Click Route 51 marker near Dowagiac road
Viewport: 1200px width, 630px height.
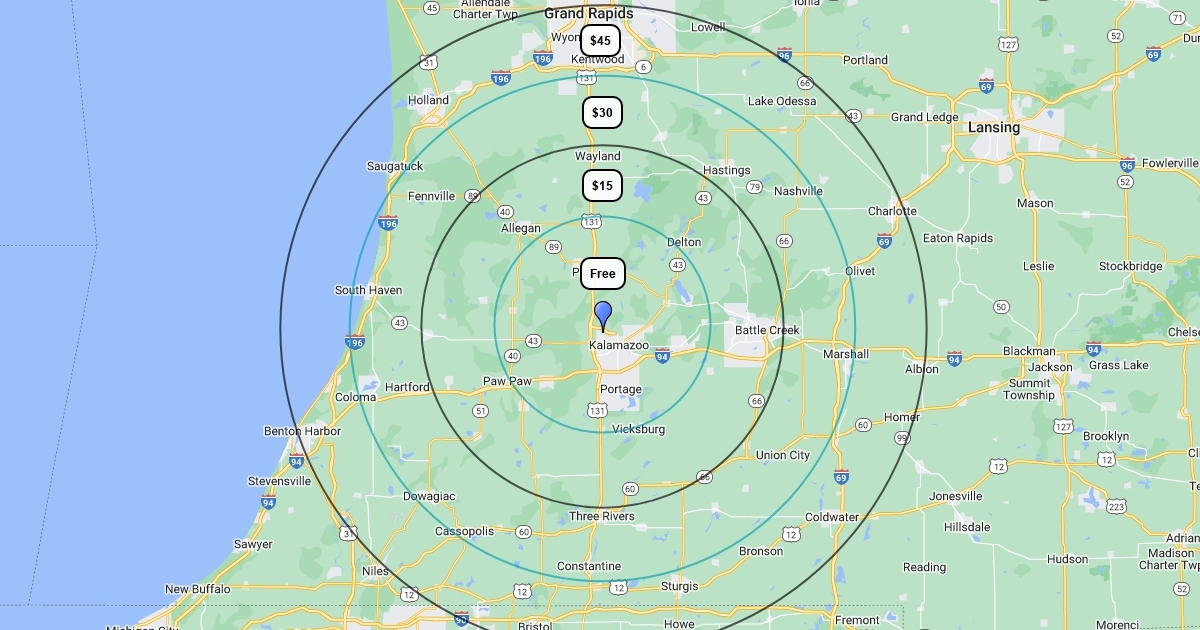coord(481,411)
